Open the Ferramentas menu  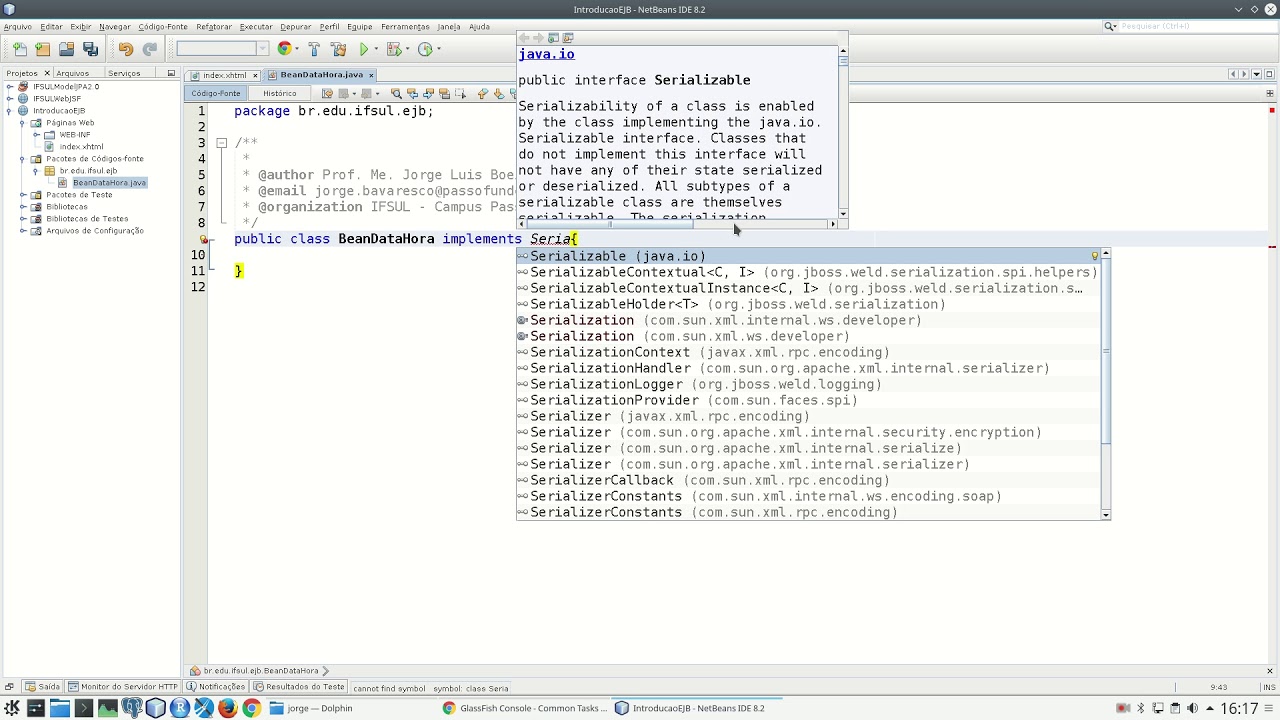click(405, 27)
